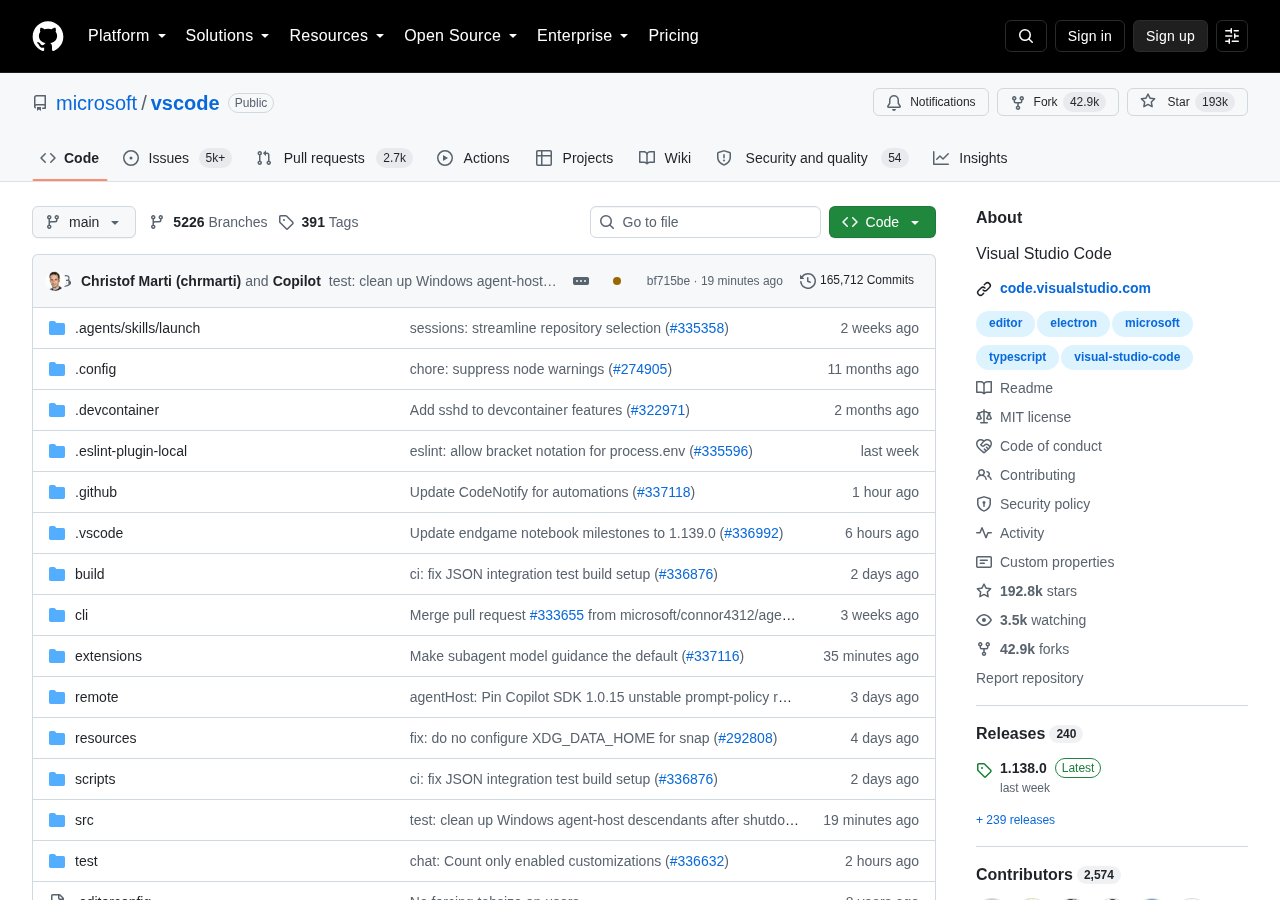Open the Actions tab
Viewport: 1280px width, 900px height.
click(473, 158)
